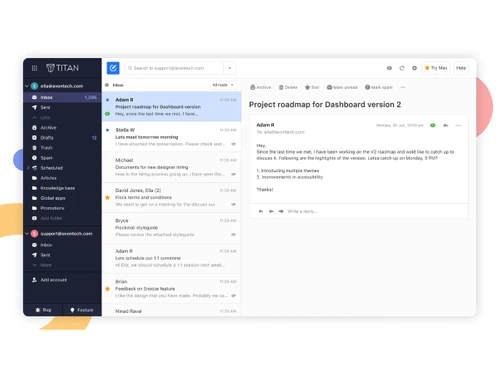Image resolution: width=500 pixels, height=375 pixels.
Task: Click the reply arrow in message header
Action: pos(446,125)
